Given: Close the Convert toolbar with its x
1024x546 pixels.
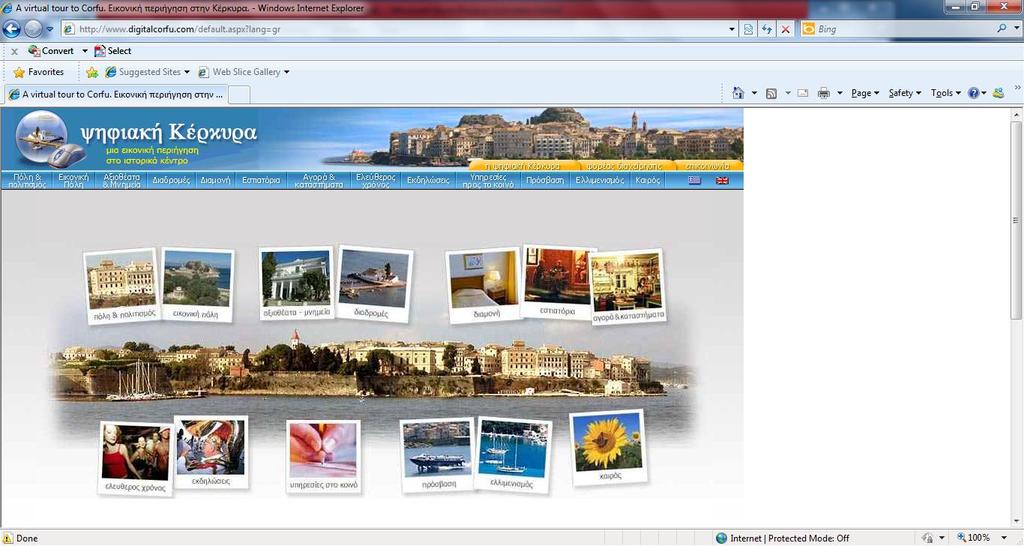Looking at the screenshot, I should pos(14,52).
